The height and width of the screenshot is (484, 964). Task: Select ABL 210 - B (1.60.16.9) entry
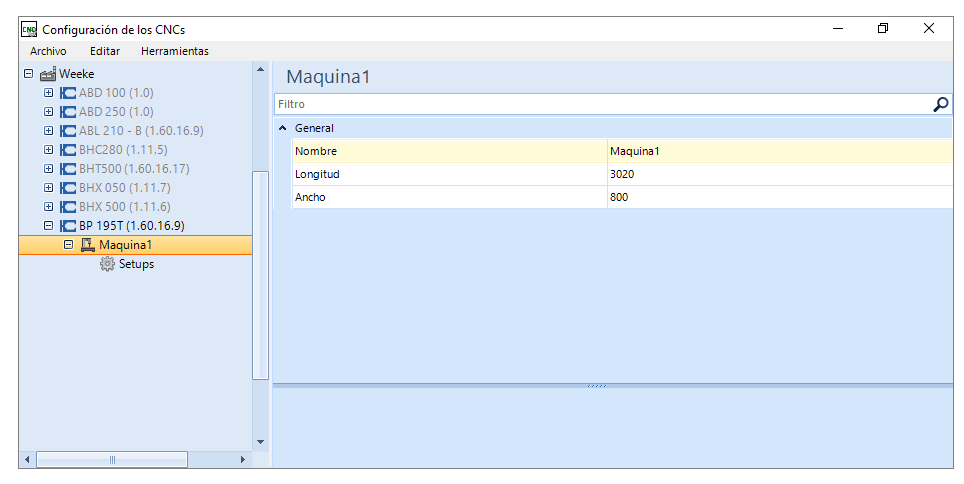tap(141, 131)
